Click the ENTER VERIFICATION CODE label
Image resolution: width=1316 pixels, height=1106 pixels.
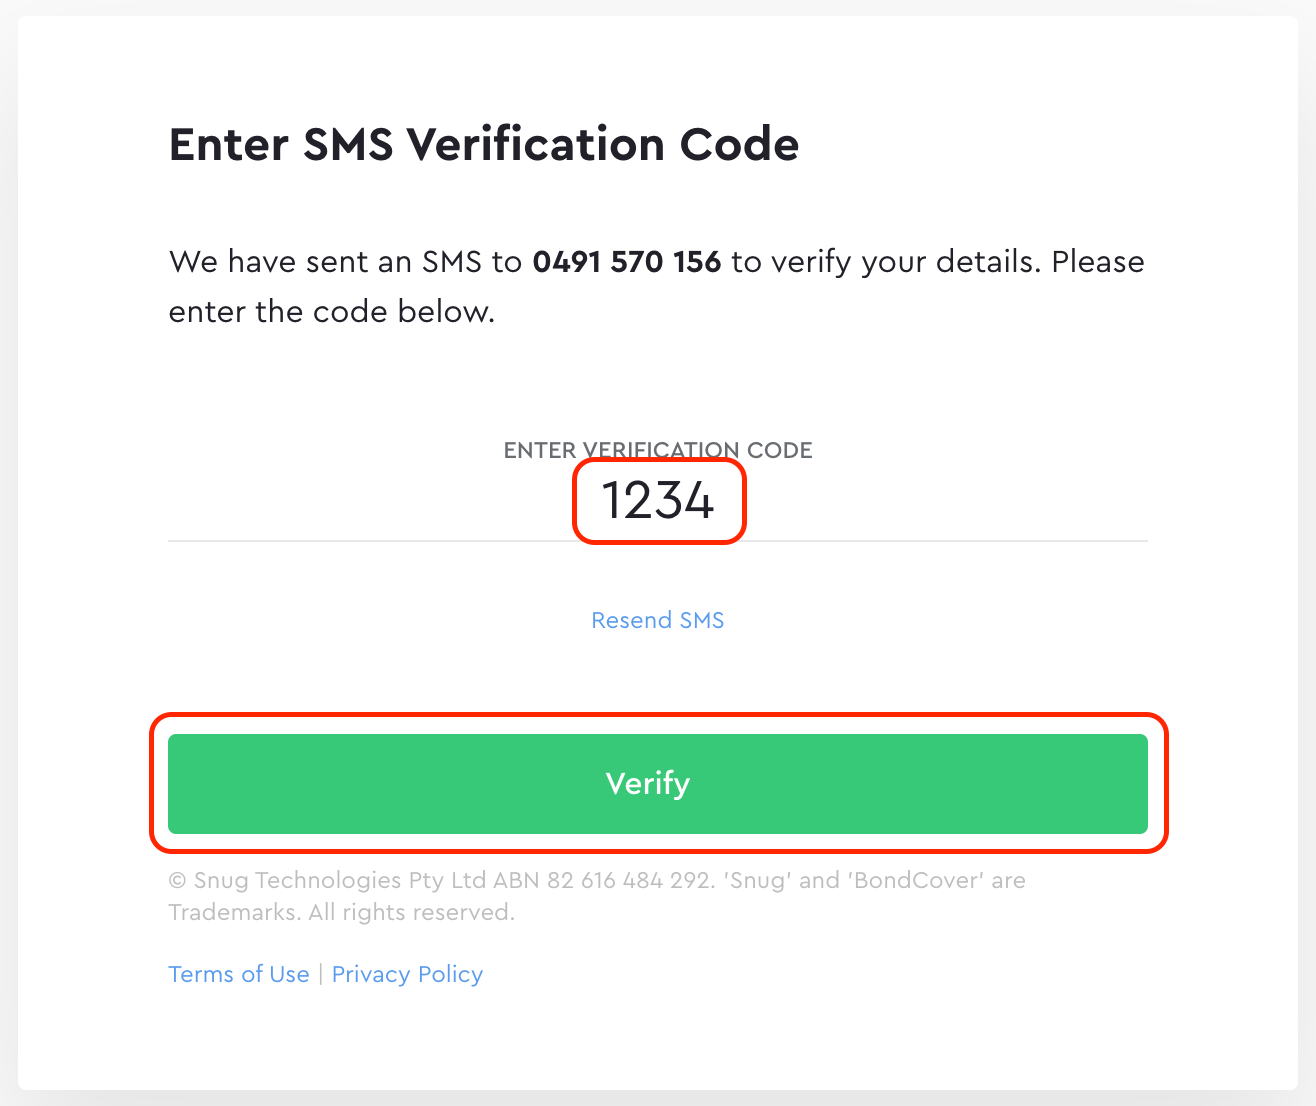657,450
